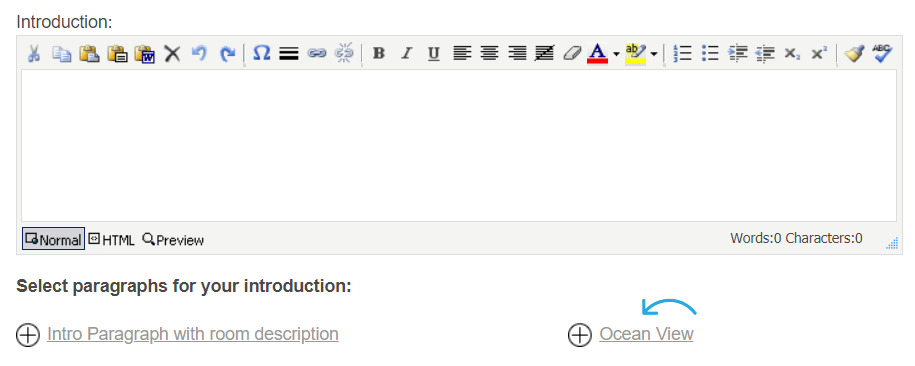Click Paste from Word icon

144,54
